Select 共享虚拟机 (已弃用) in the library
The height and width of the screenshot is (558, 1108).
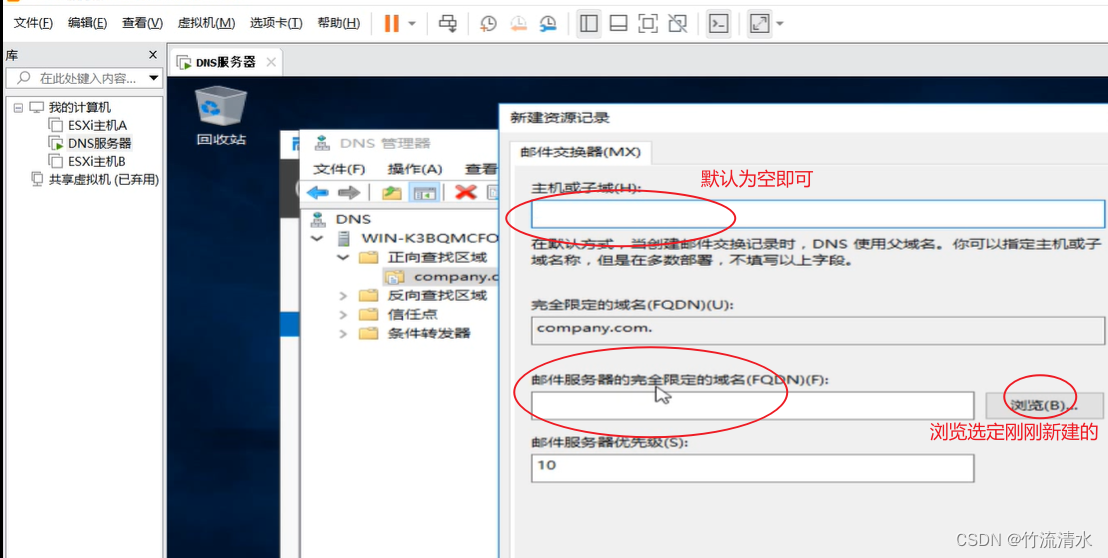pyautogui.click(x=103, y=179)
